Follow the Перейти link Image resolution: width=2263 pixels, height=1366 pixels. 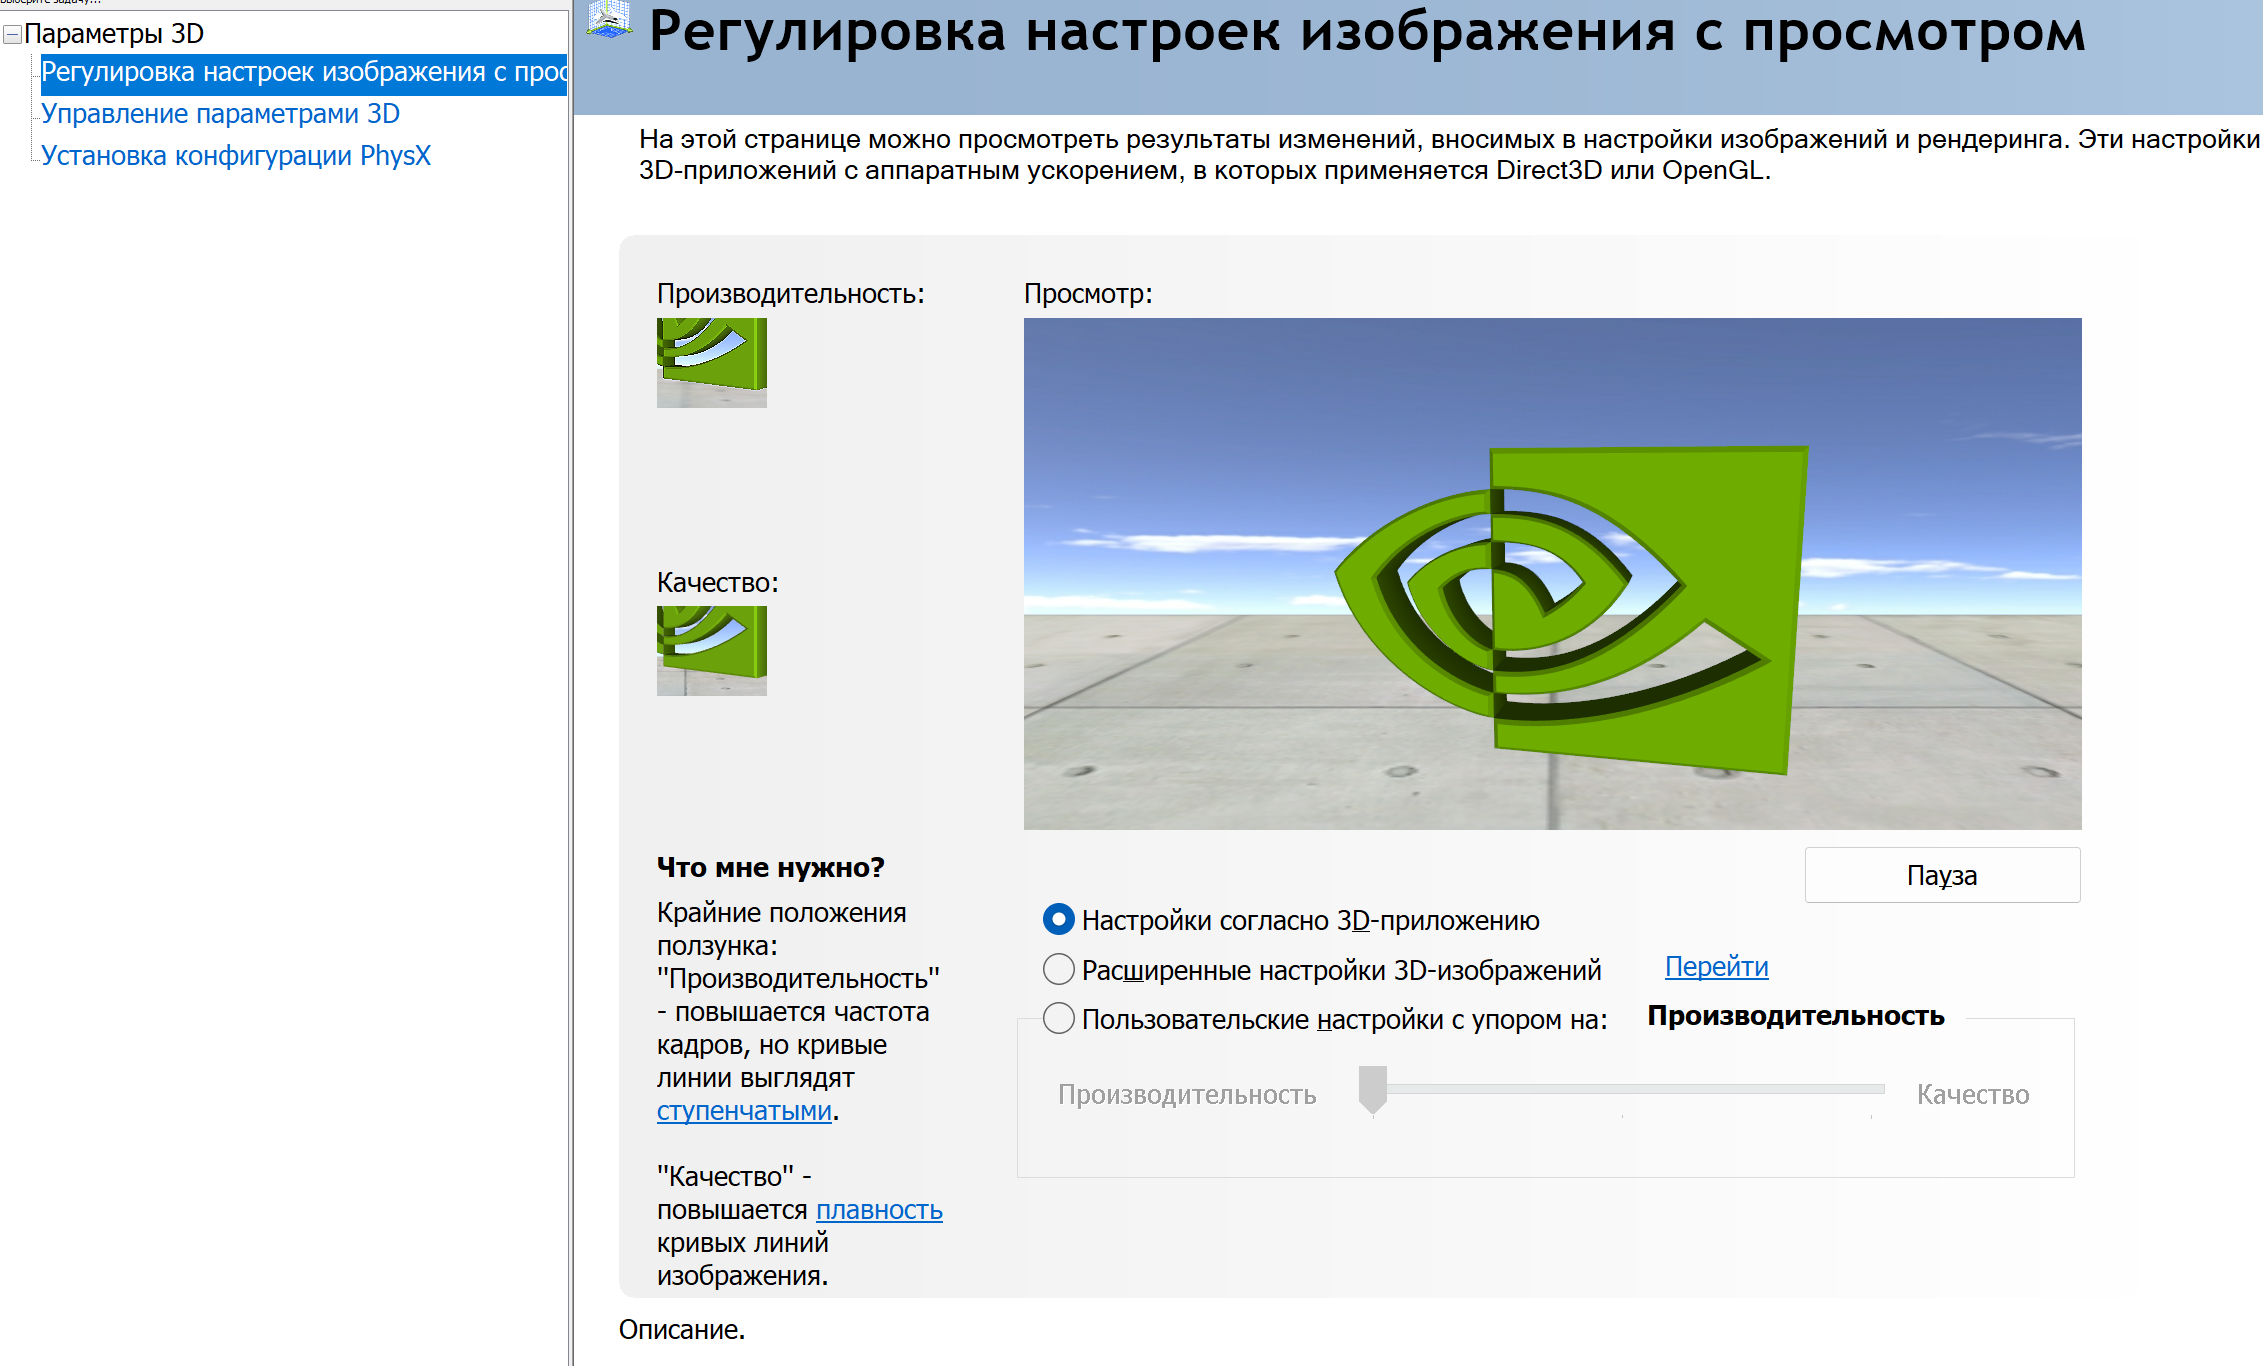(x=1716, y=967)
